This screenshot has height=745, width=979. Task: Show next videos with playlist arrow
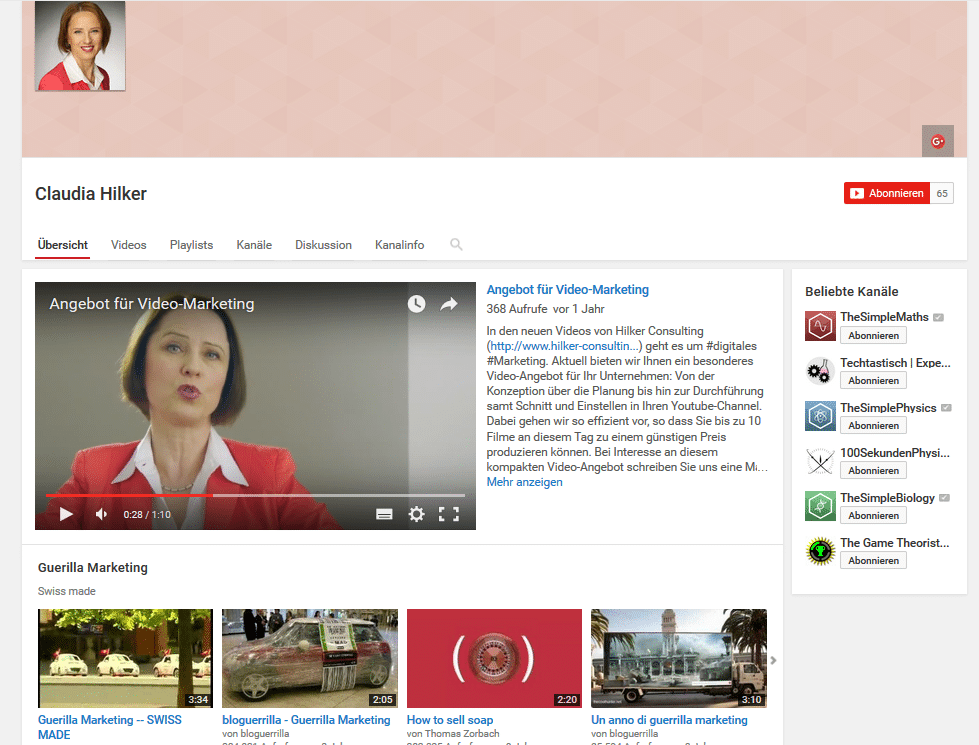pyautogui.click(x=774, y=660)
